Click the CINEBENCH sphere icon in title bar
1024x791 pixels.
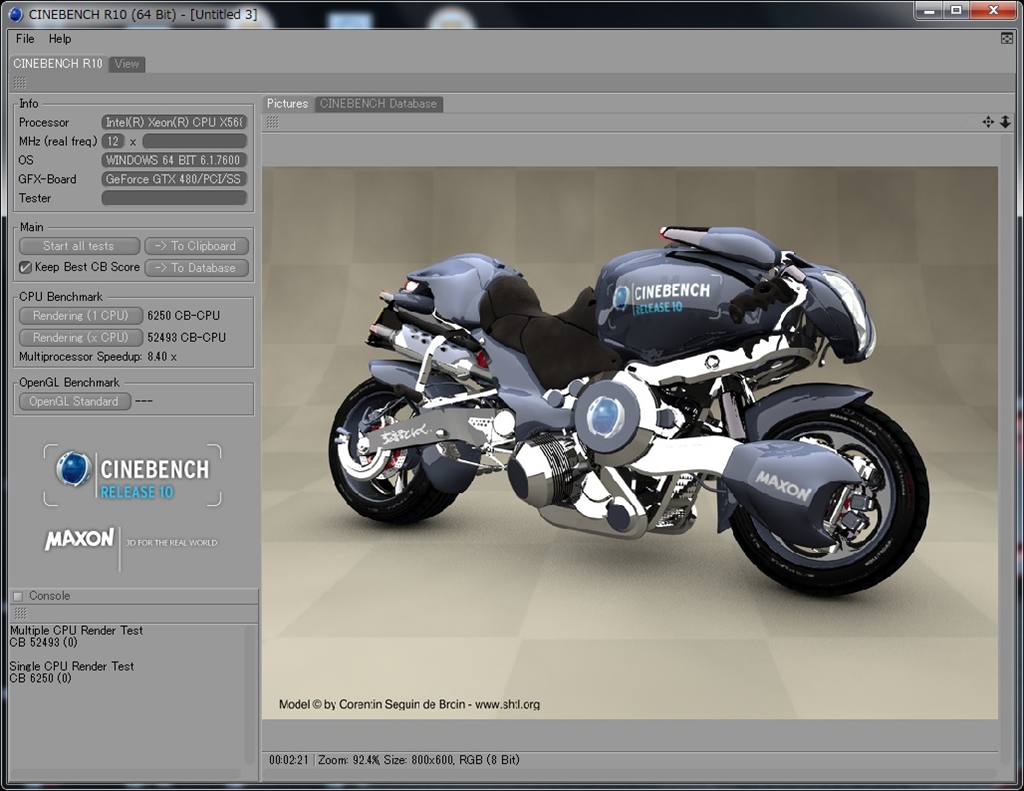point(15,14)
